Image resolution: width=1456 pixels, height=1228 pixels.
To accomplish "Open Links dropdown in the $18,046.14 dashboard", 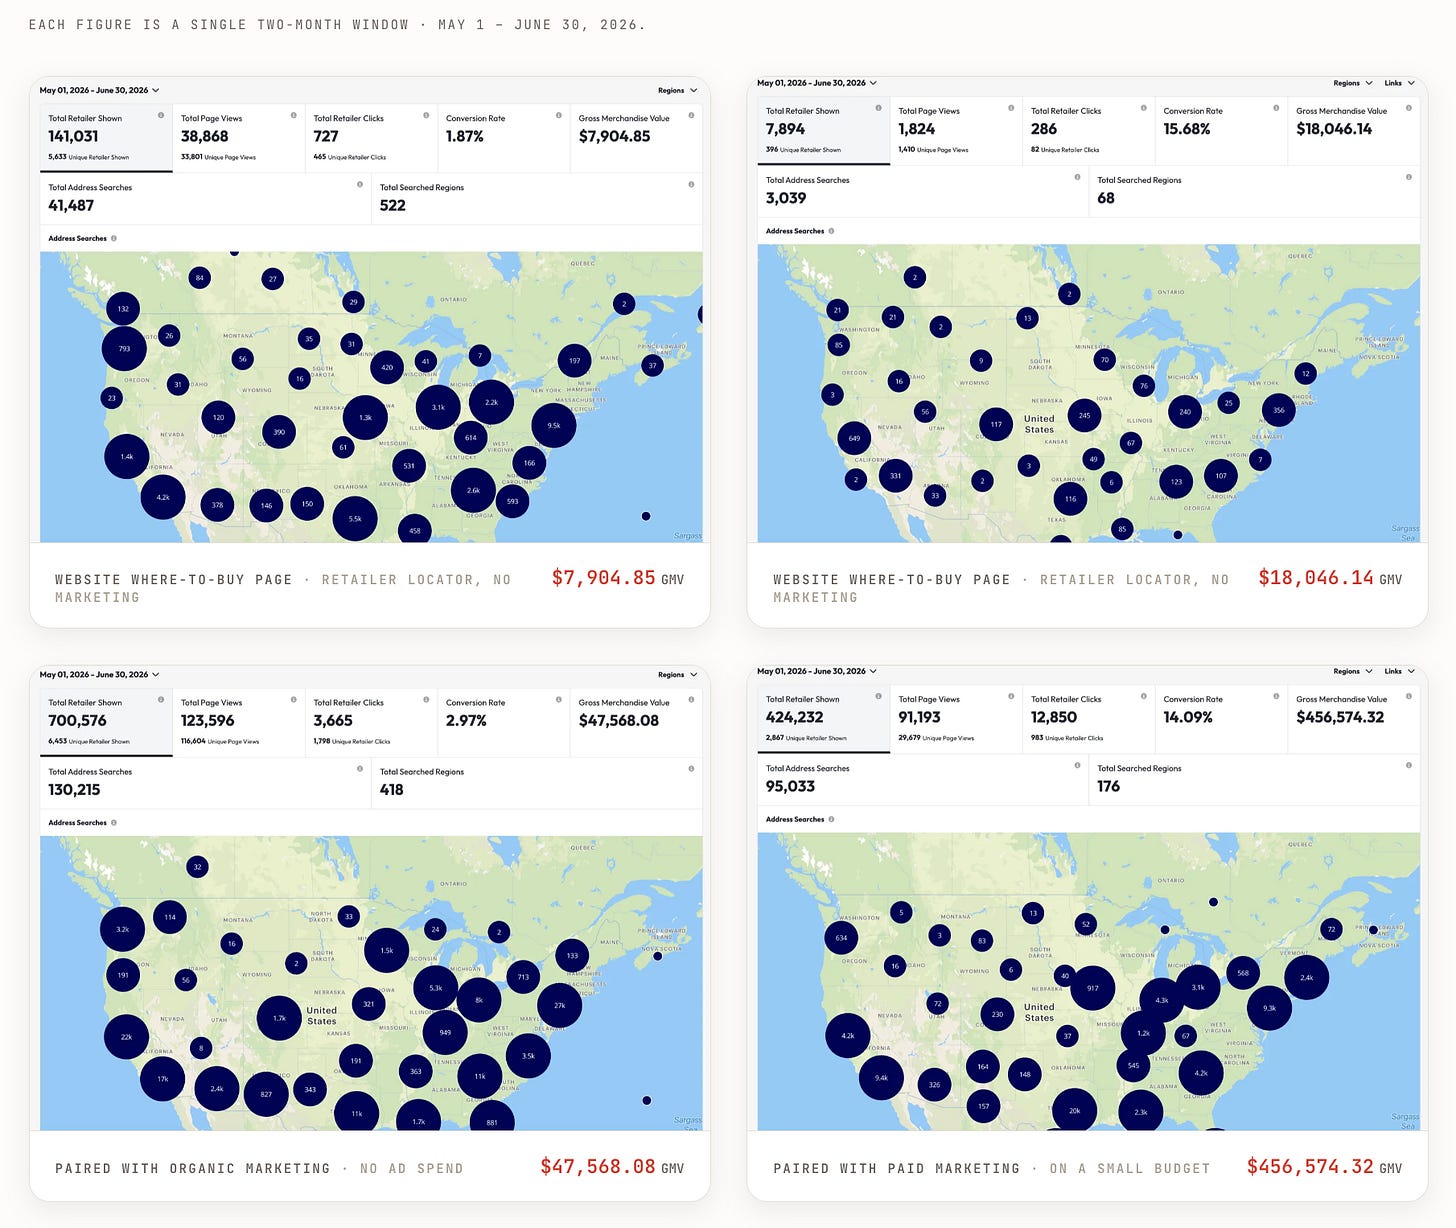I will pyautogui.click(x=1399, y=83).
